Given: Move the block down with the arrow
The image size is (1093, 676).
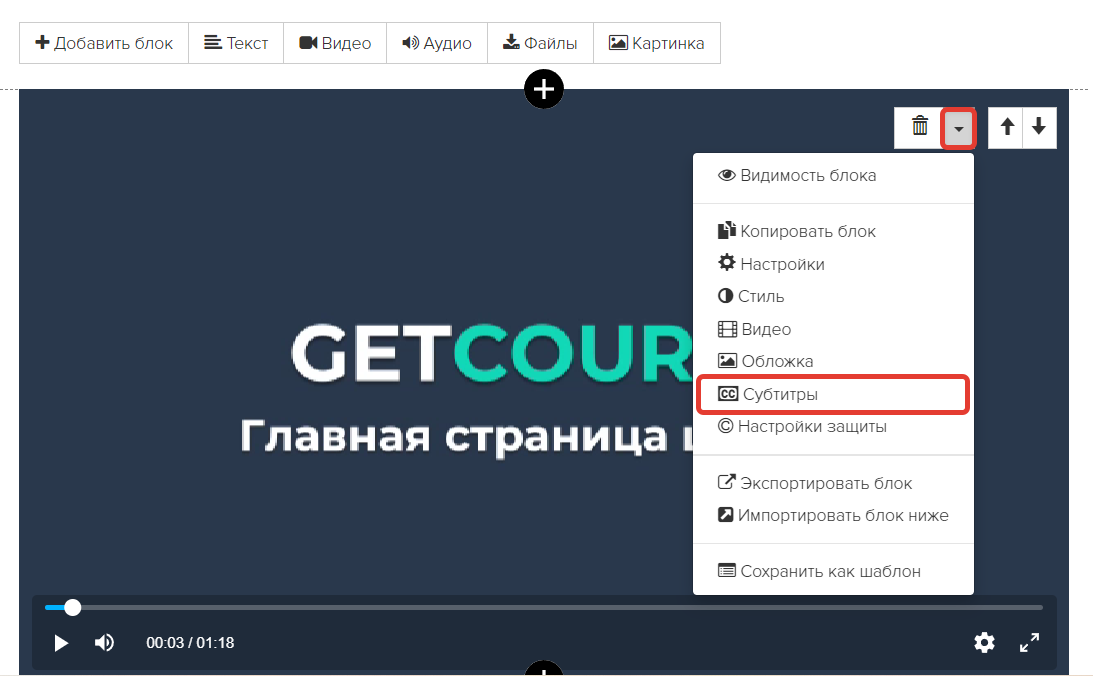Looking at the screenshot, I should (x=1039, y=127).
